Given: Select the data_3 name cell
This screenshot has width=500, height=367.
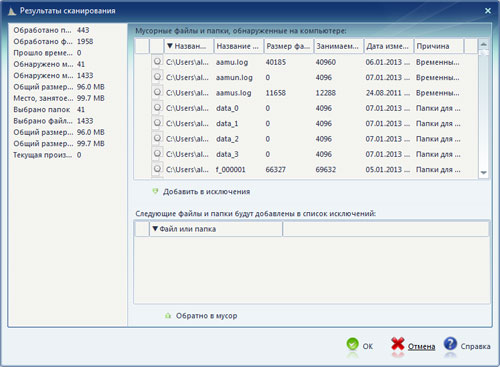Looking at the screenshot, I should [227, 154].
